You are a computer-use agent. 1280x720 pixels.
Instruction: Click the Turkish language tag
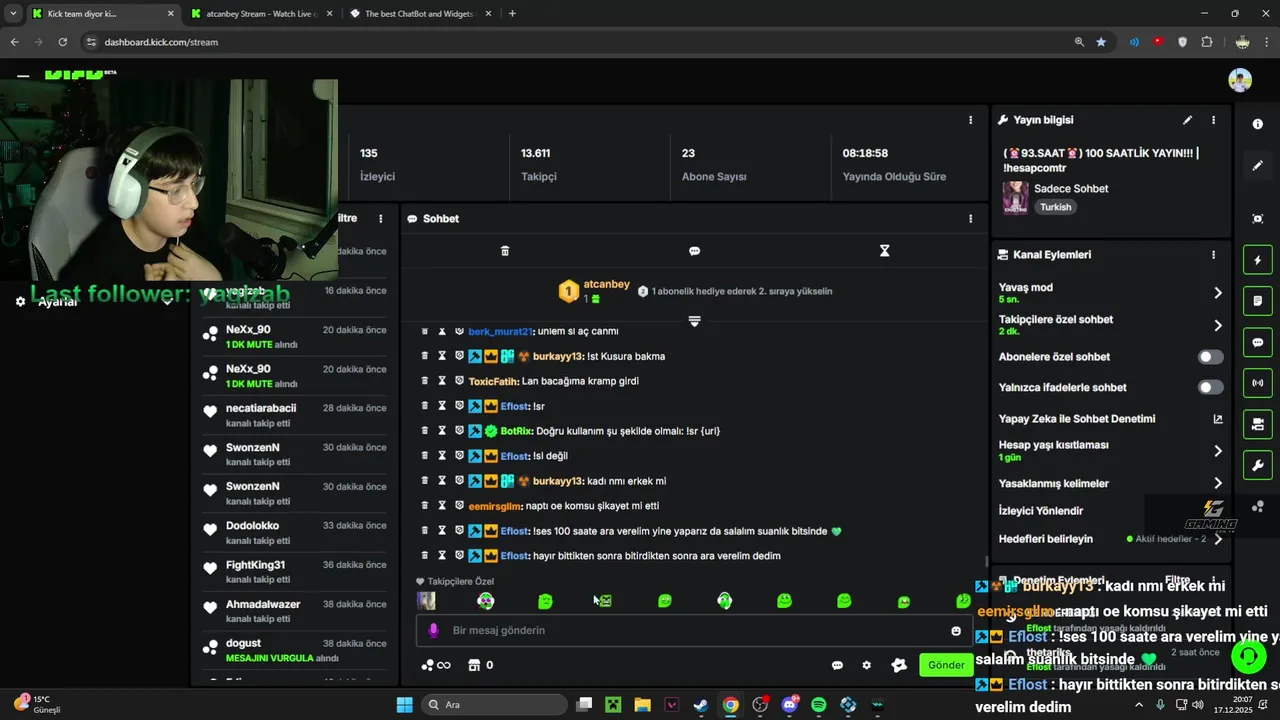1055,207
